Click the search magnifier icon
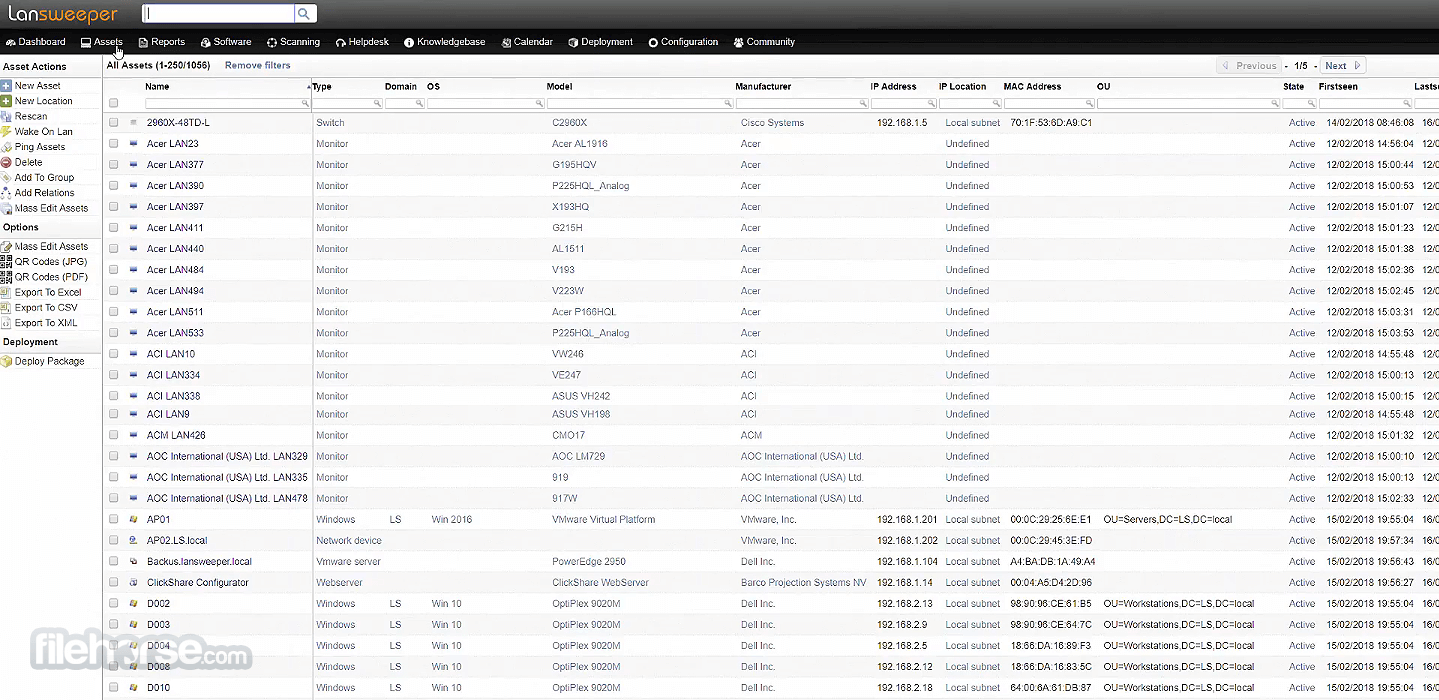1439x700 pixels. click(304, 14)
